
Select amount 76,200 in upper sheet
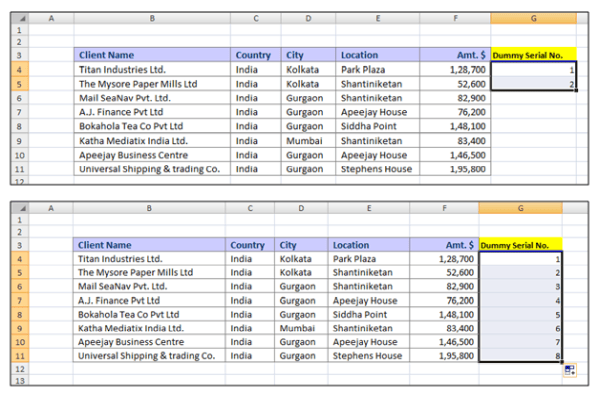click(455, 112)
